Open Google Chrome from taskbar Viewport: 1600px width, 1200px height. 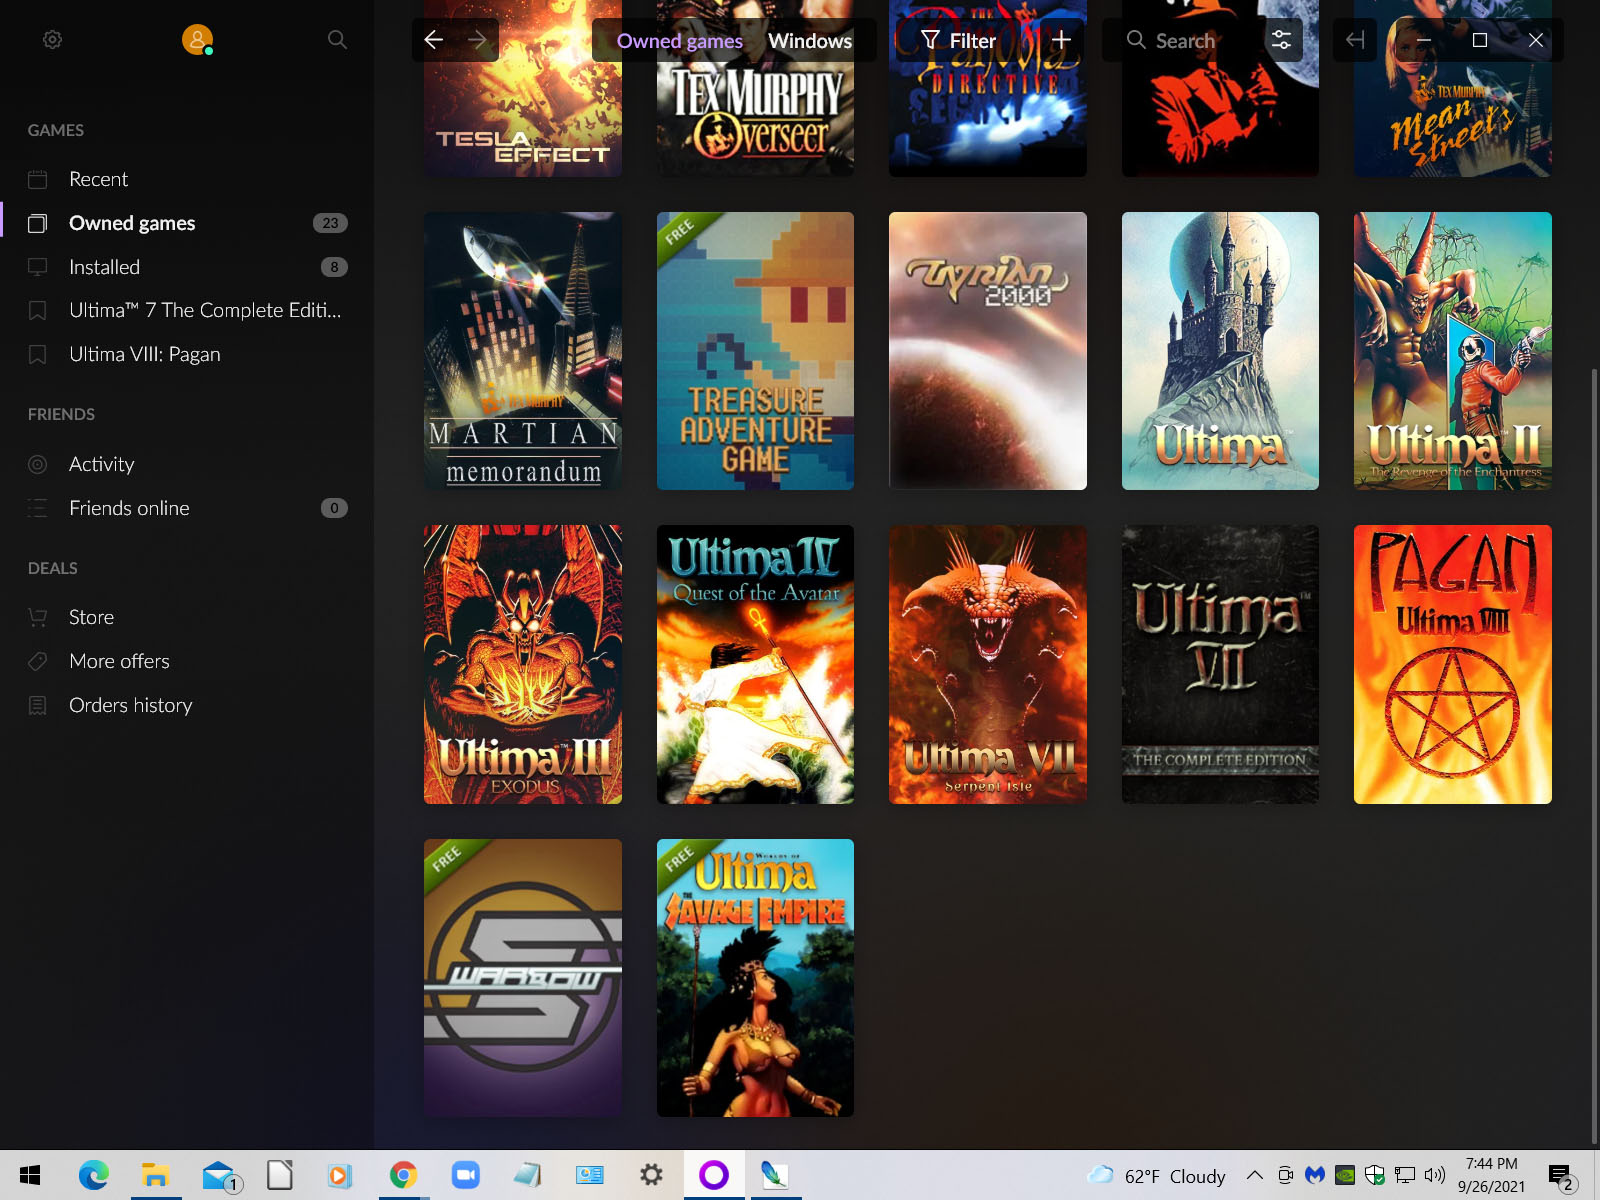[403, 1175]
